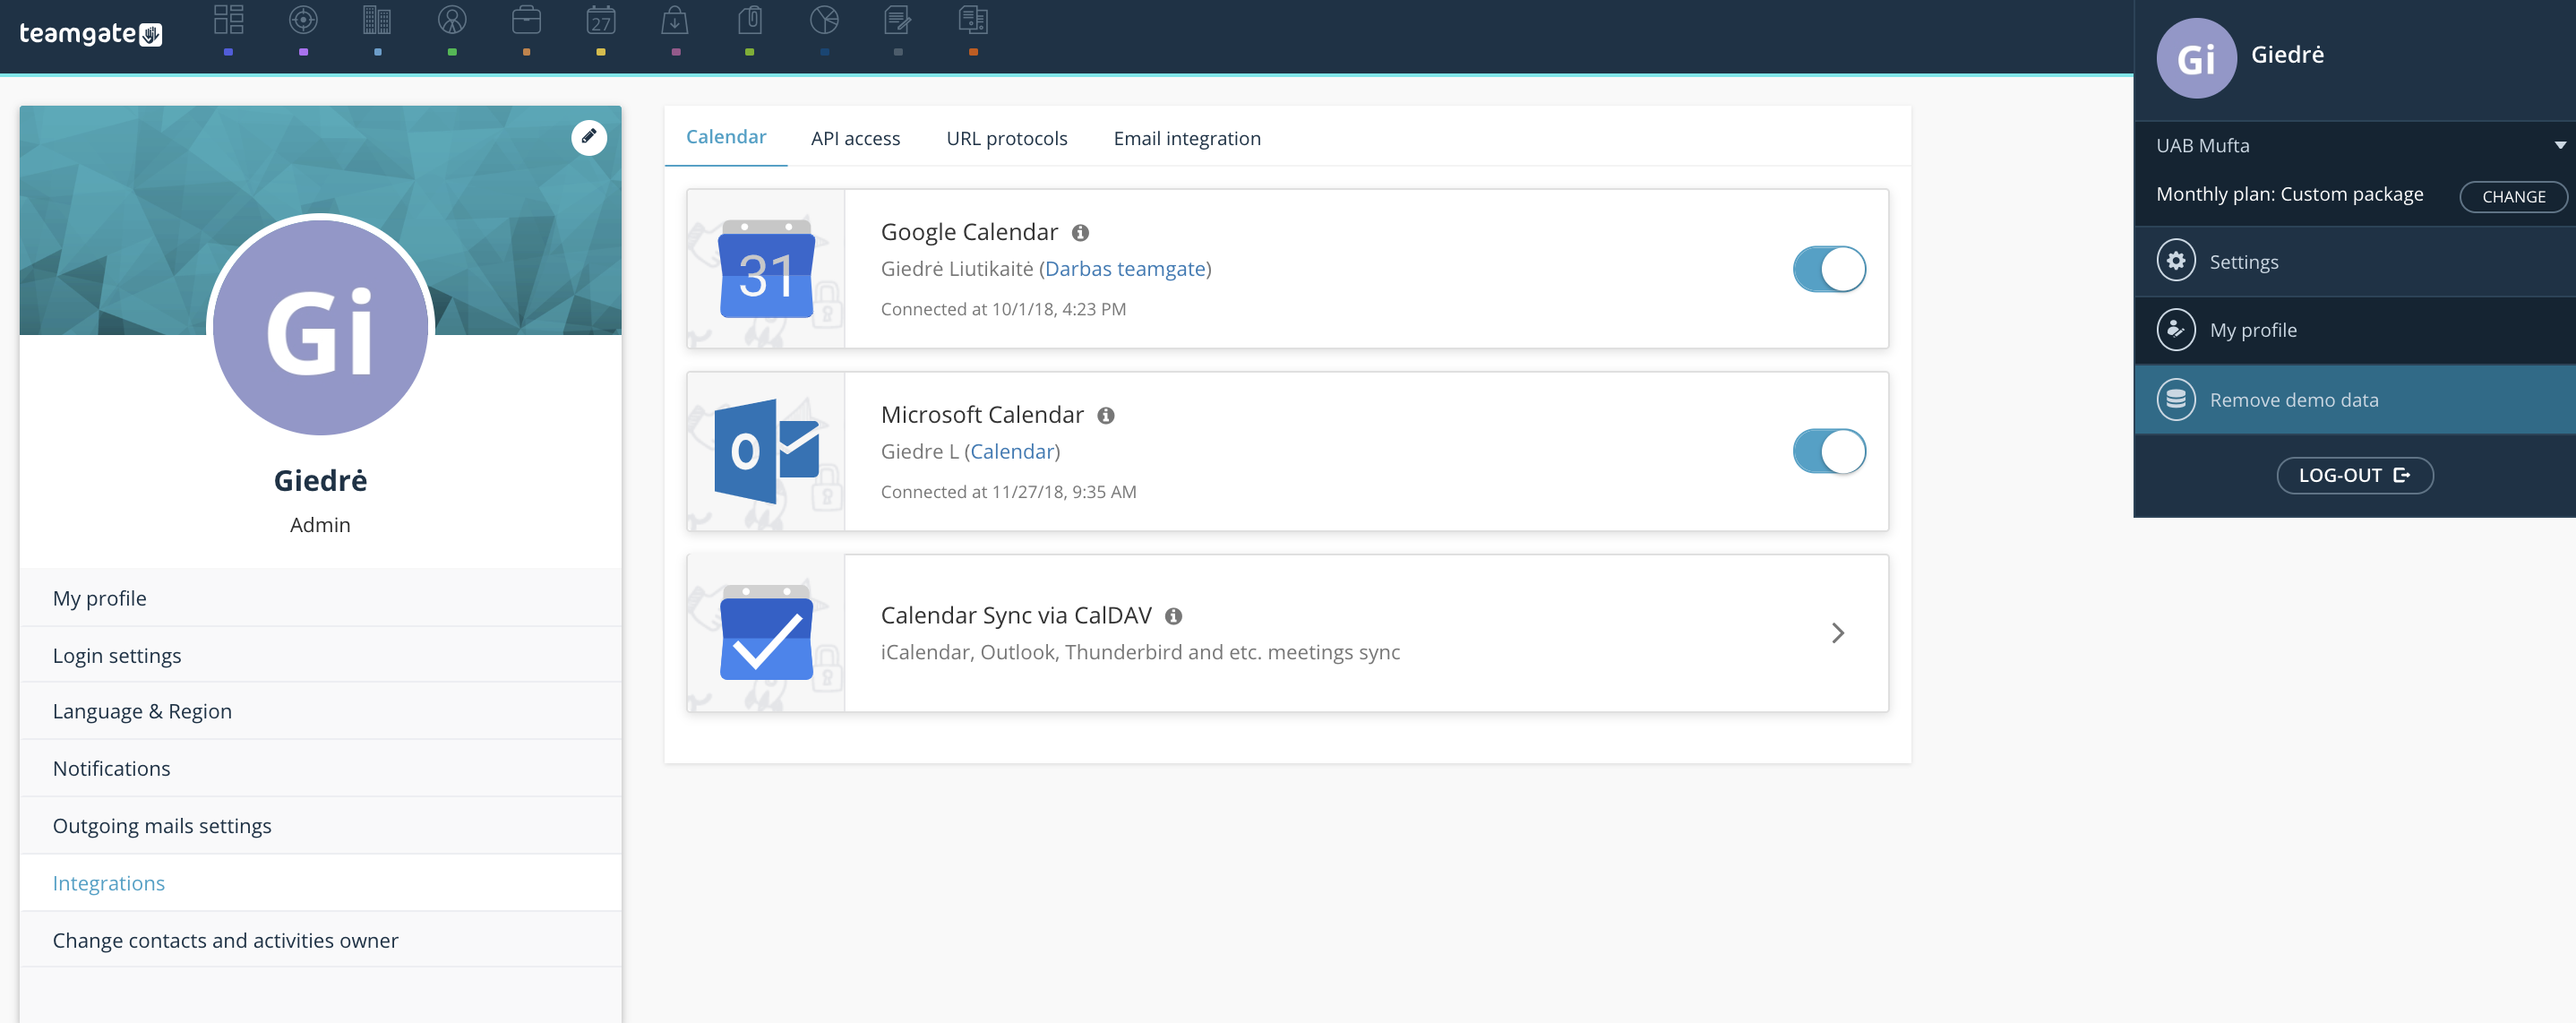Viewport: 2576px width, 1023px height.
Task: Switch to API access tab
Action: (x=856, y=136)
